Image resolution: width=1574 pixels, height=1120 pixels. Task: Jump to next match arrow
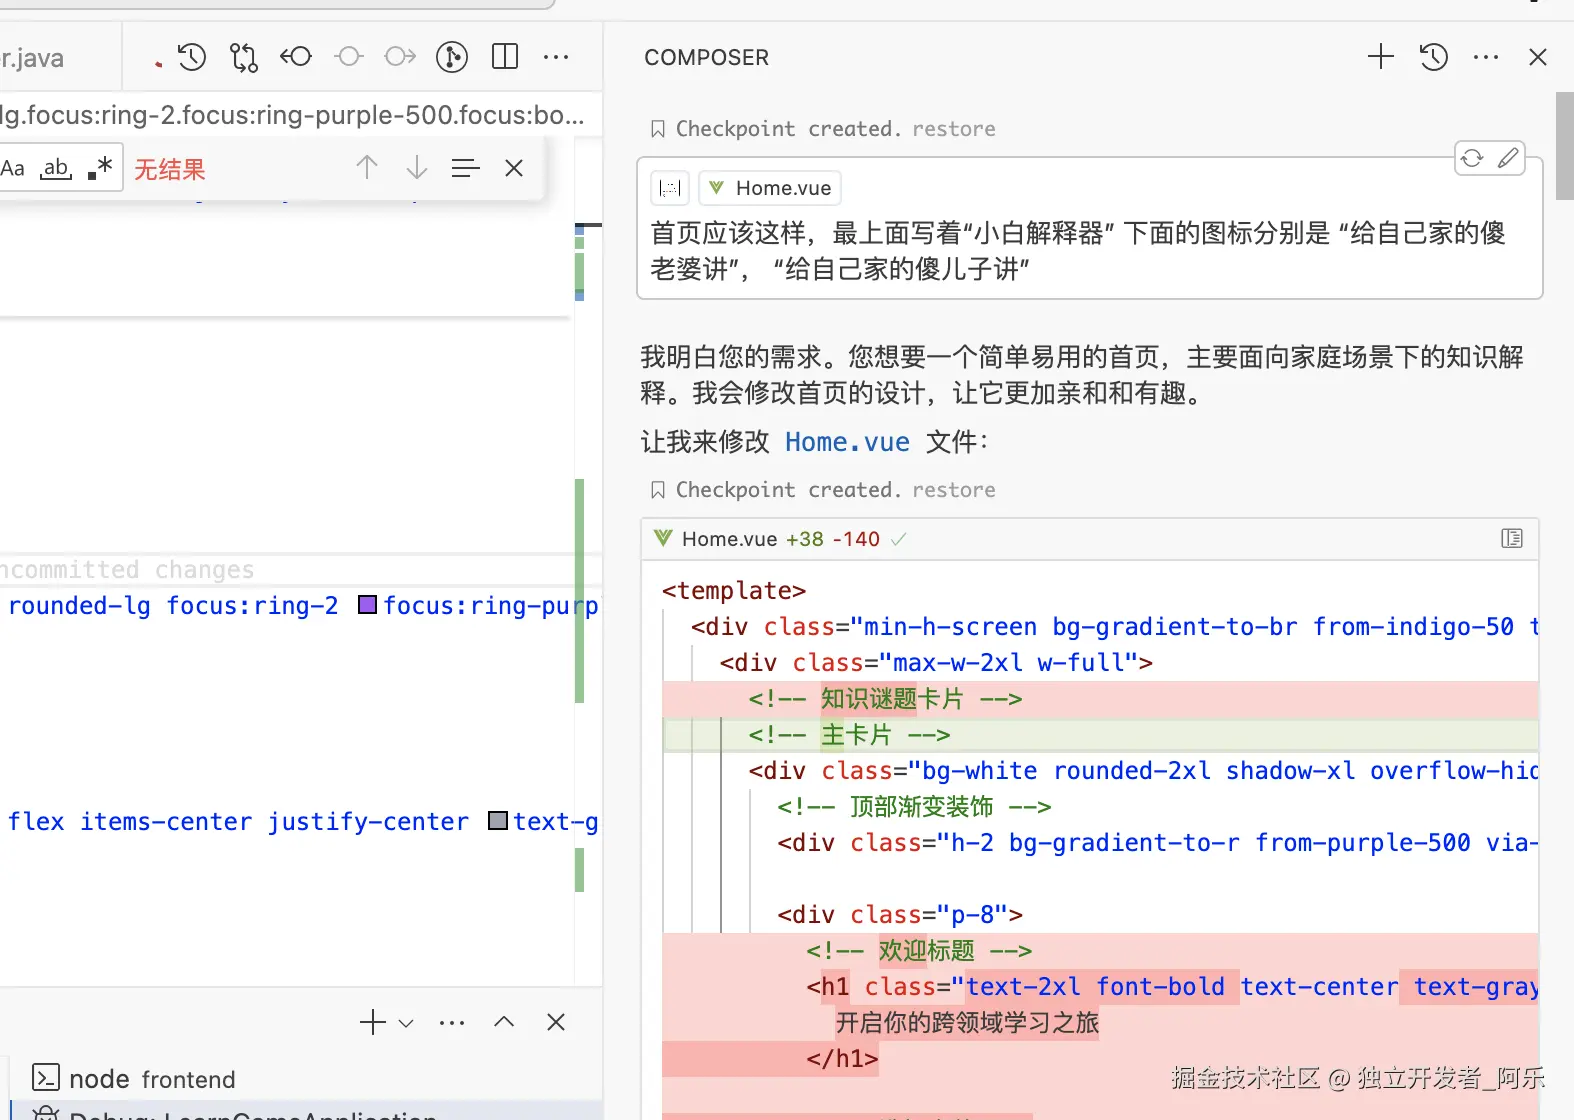point(417,167)
